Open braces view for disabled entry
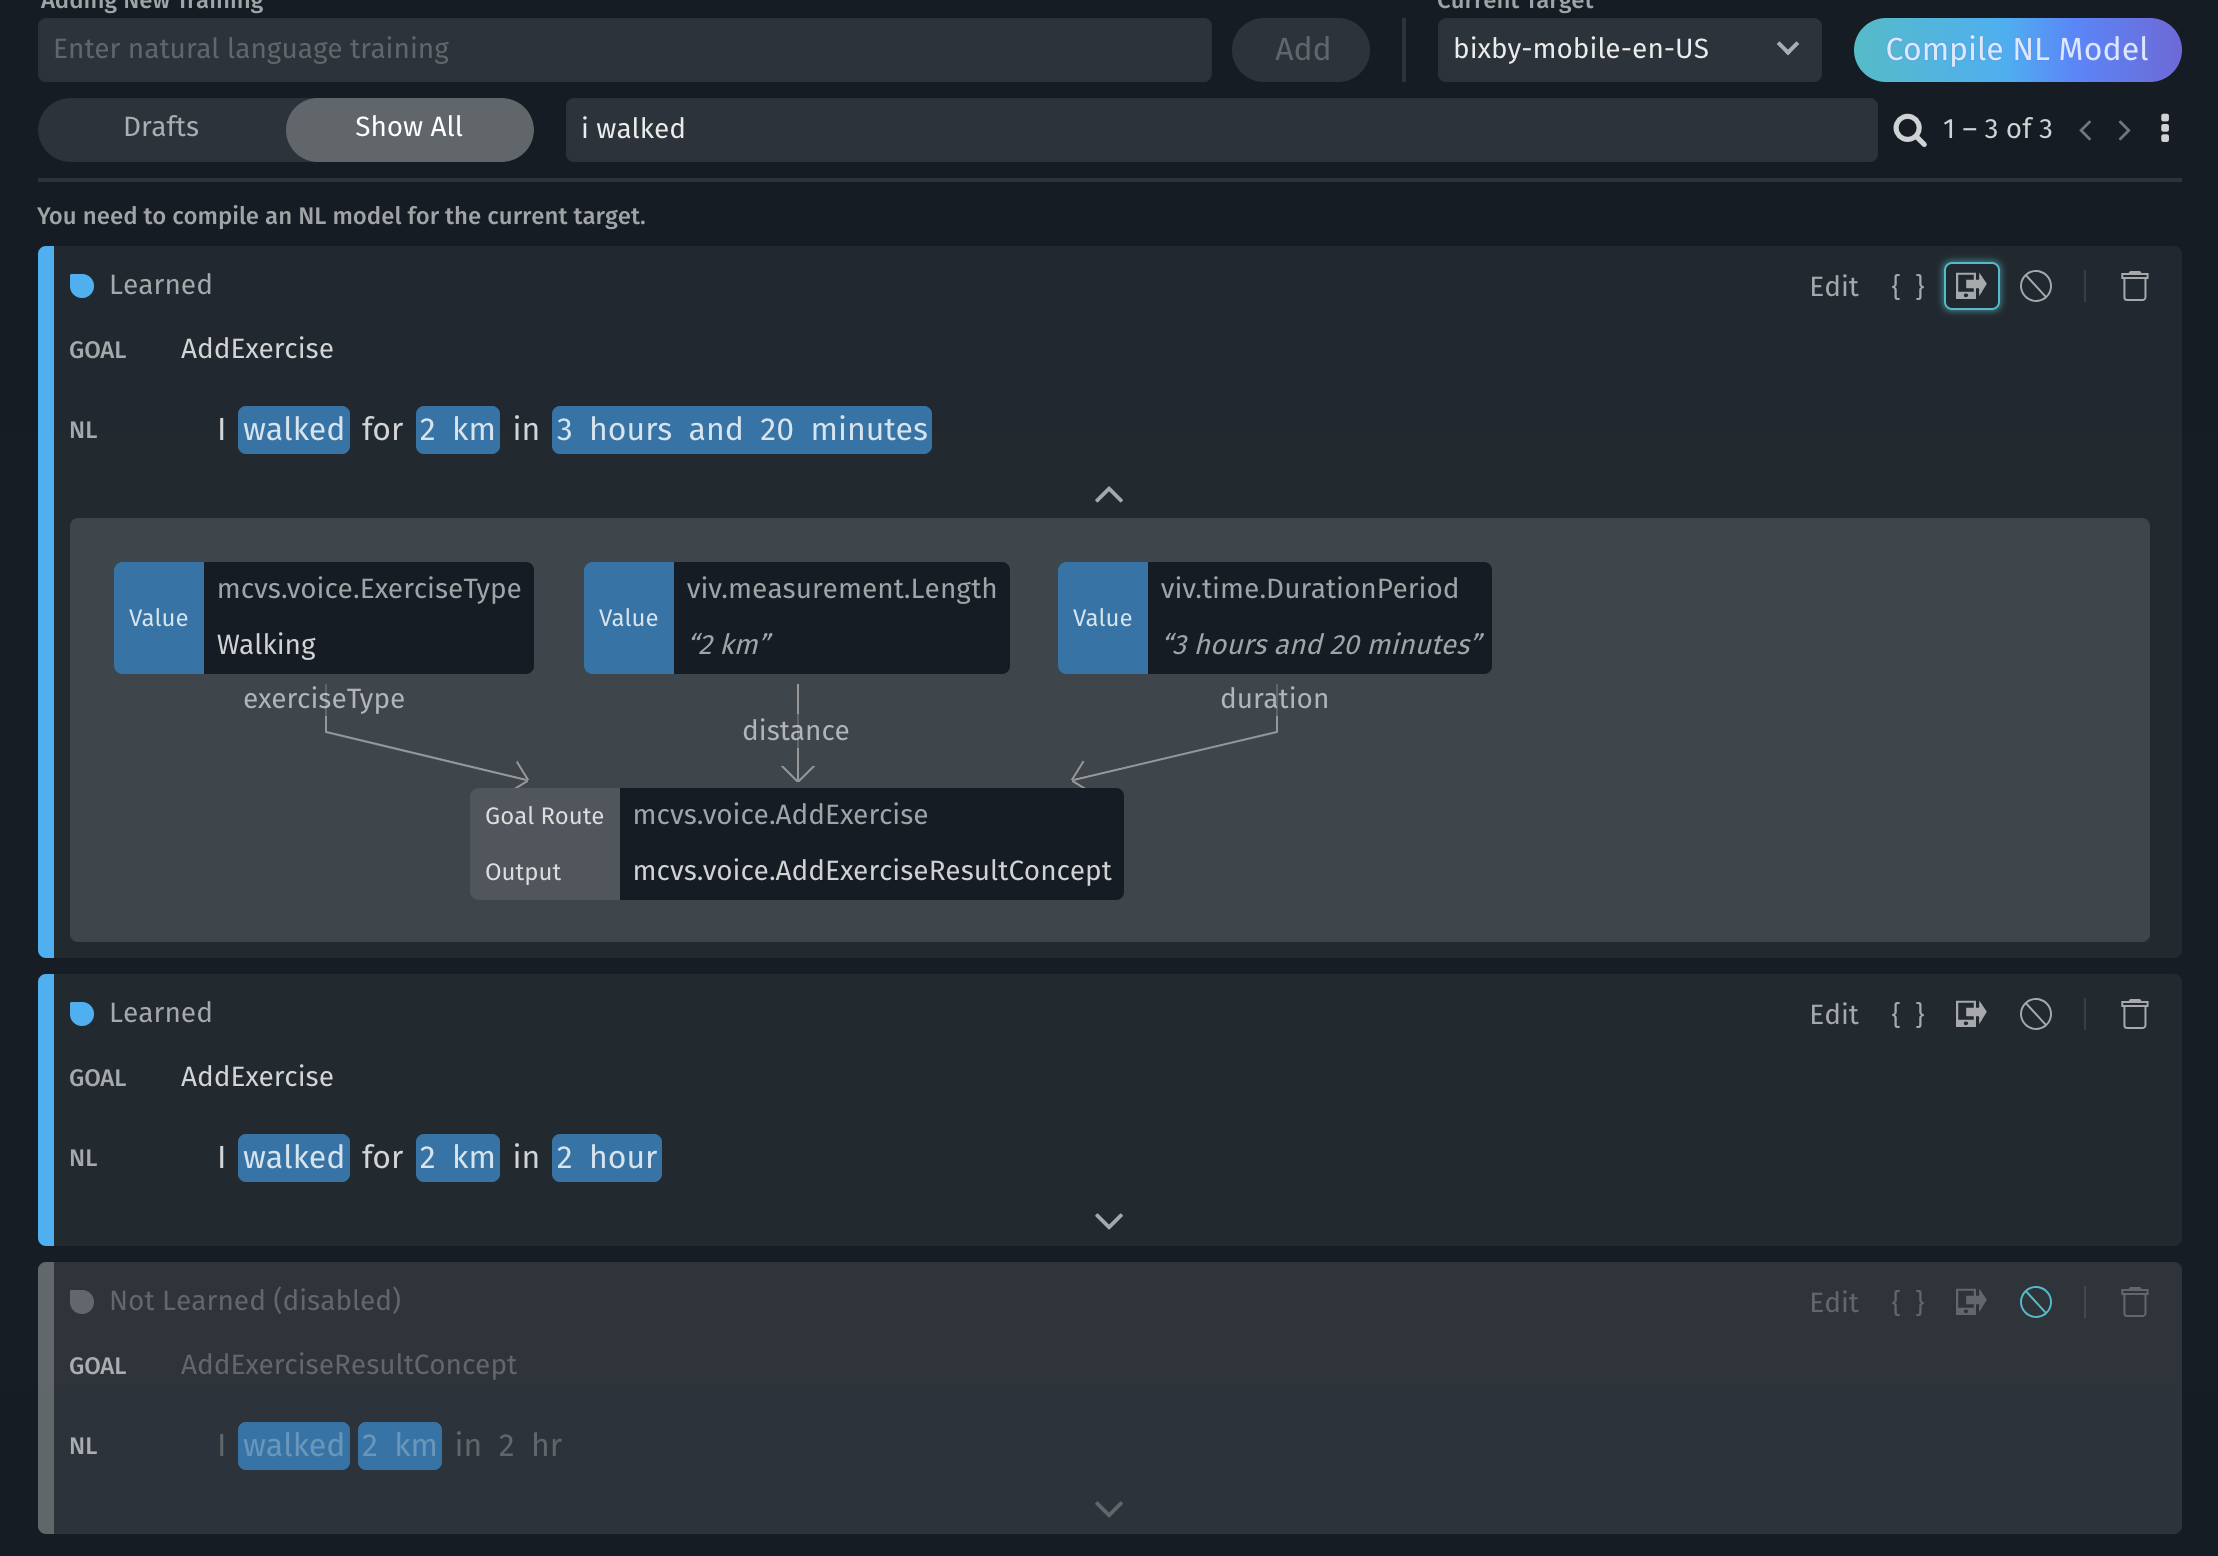Screen dimensions: 2218x1556 [1907, 1303]
